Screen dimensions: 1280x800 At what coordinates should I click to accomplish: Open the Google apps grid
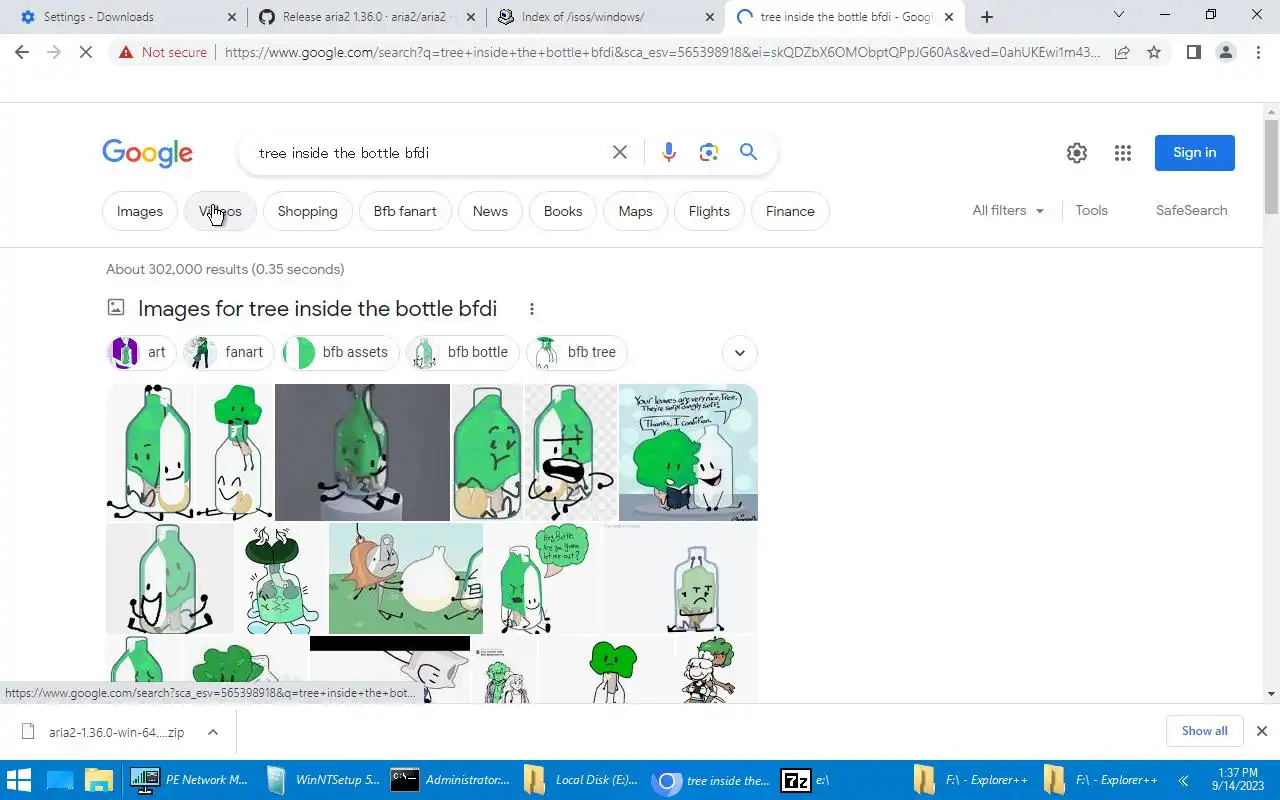[x=1123, y=153]
